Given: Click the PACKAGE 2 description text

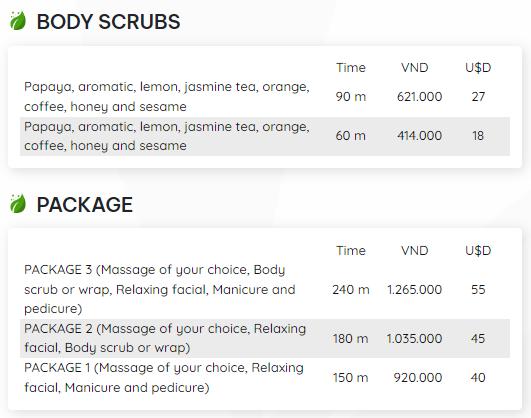Looking at the screenshot, I should 165,338.
